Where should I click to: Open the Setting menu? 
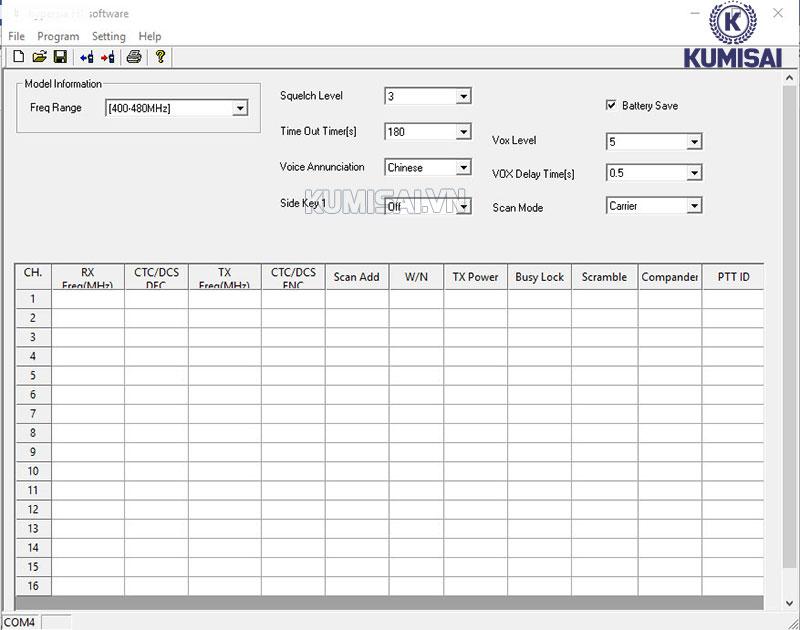(109, 36)
